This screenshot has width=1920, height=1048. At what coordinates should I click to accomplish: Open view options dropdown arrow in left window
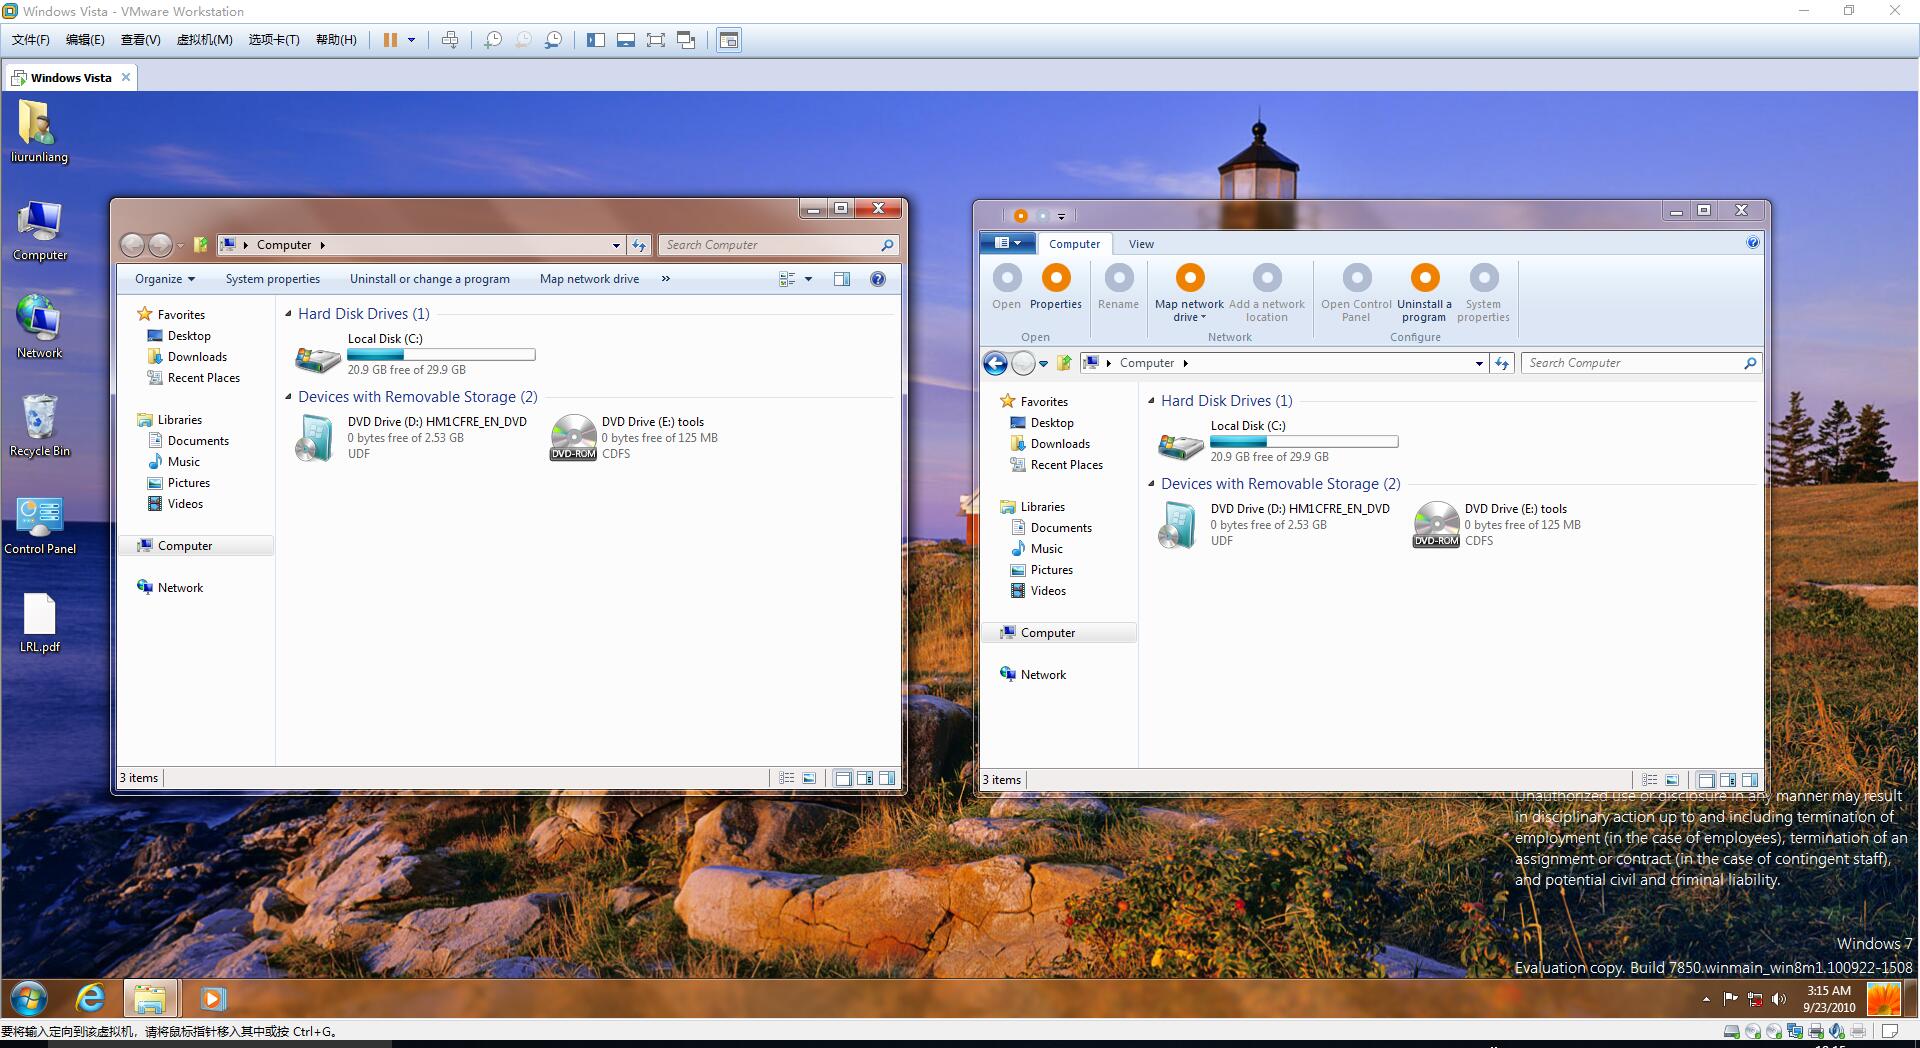click(x=808, y=279)
